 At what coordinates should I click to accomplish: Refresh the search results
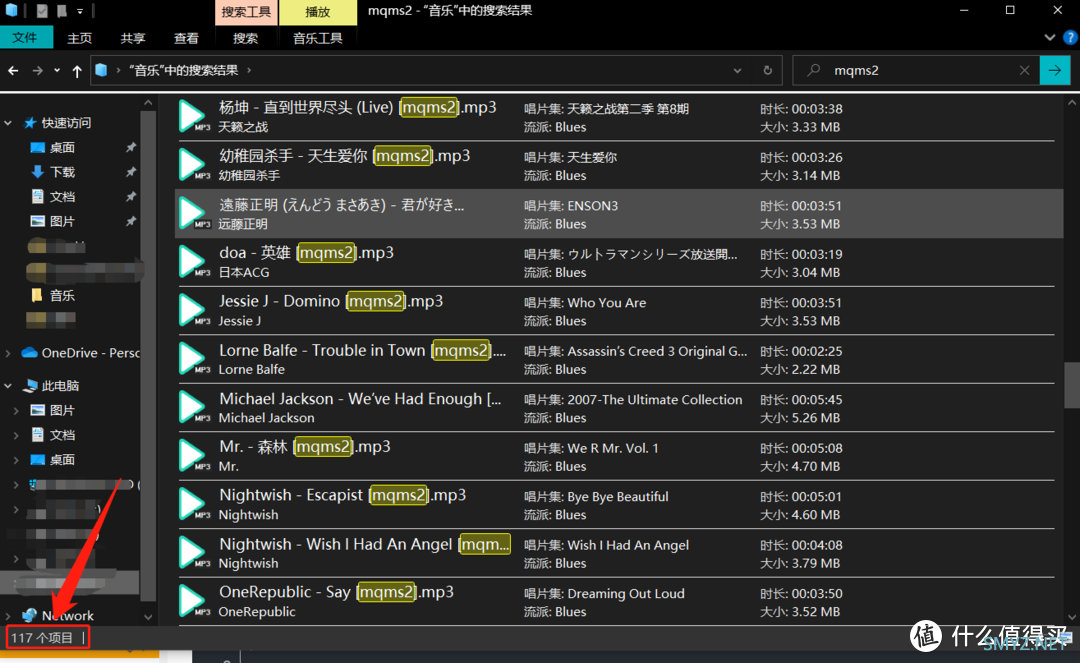tap(767, 70)
